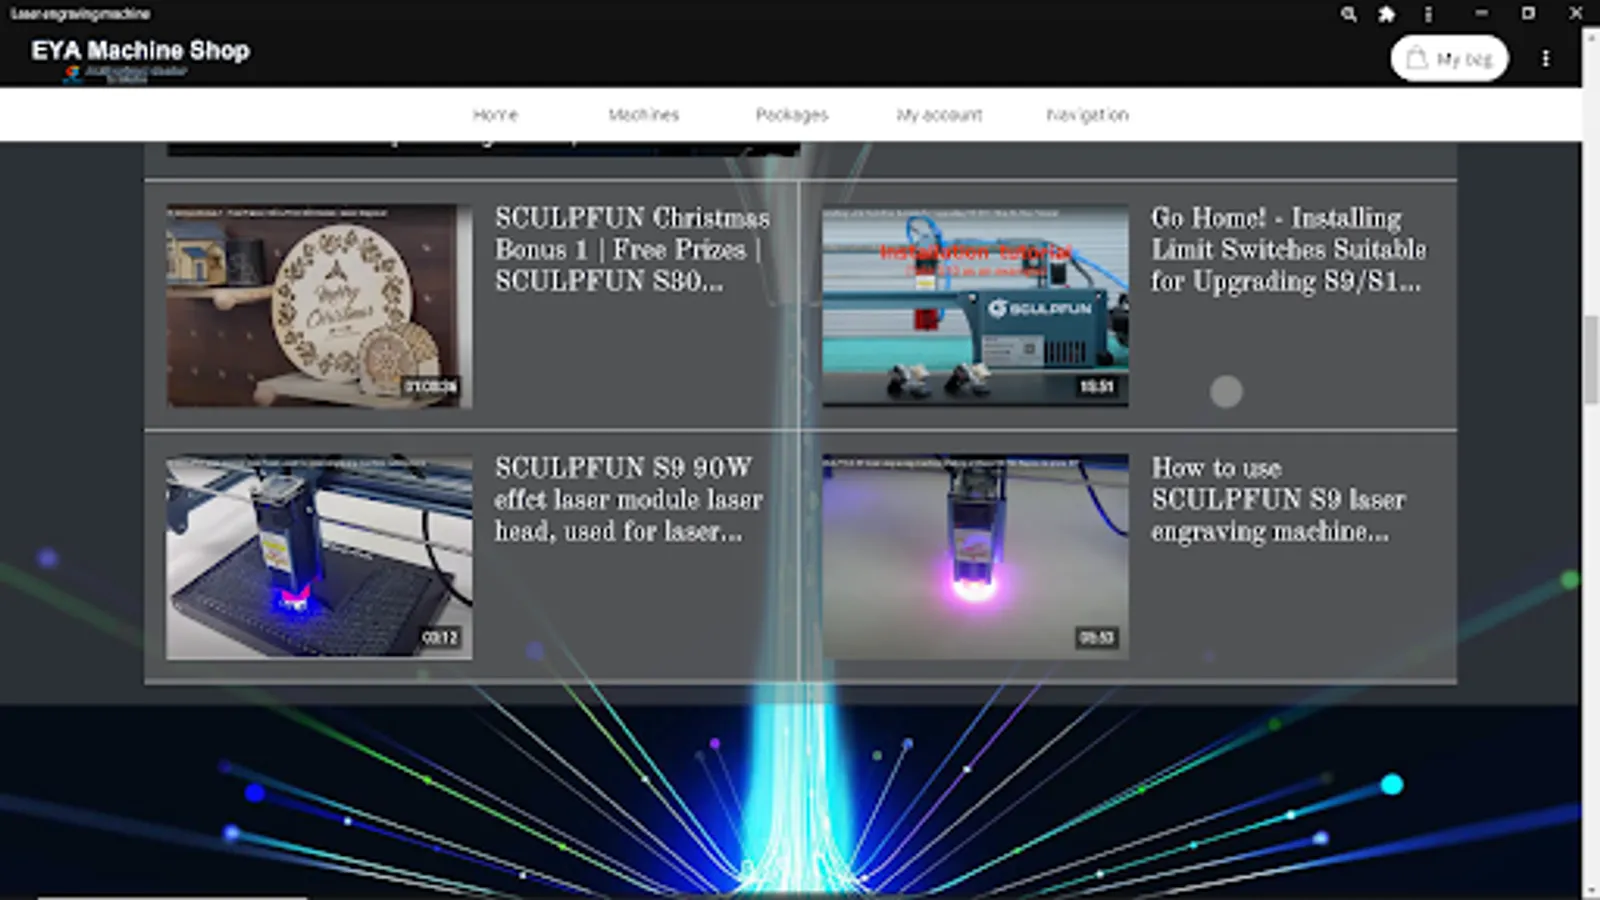Open the SCULPFUN Christmas Bonus 1 title

(x=632, y=249)
